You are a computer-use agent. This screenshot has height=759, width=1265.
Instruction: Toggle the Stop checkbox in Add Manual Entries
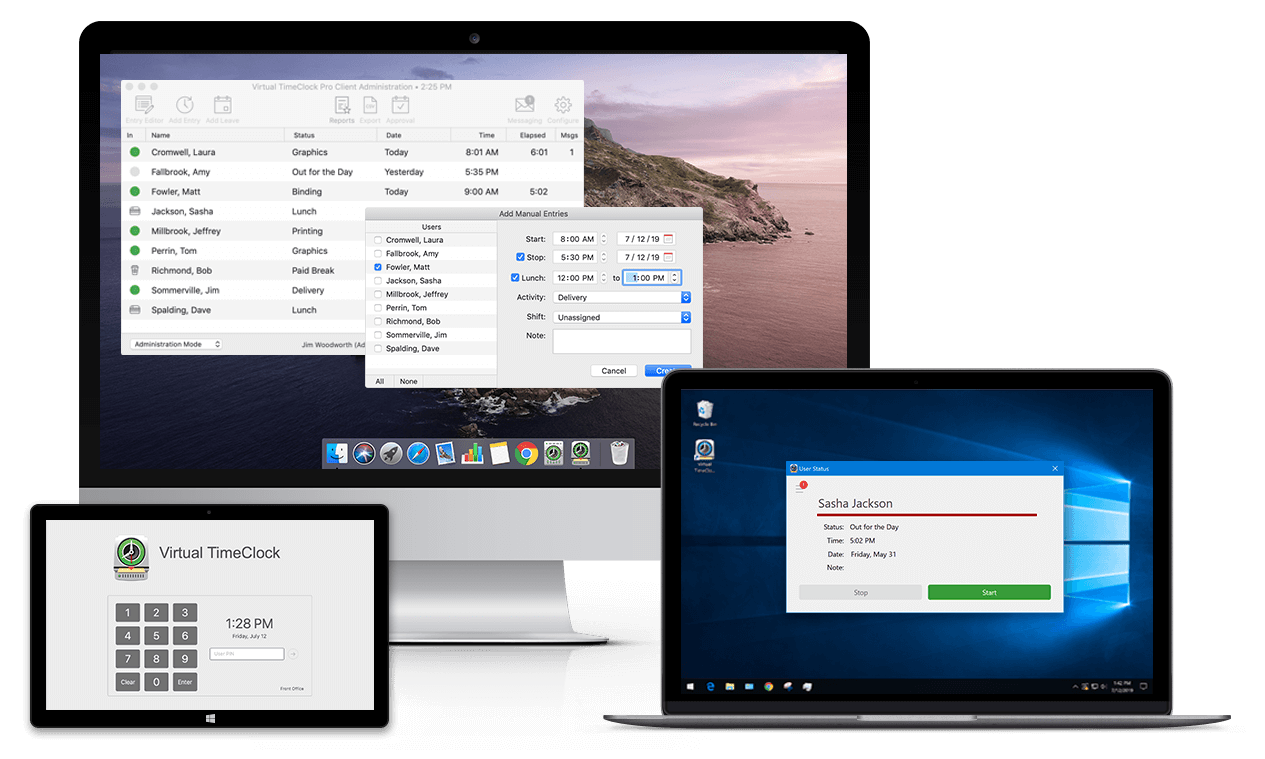520,258
